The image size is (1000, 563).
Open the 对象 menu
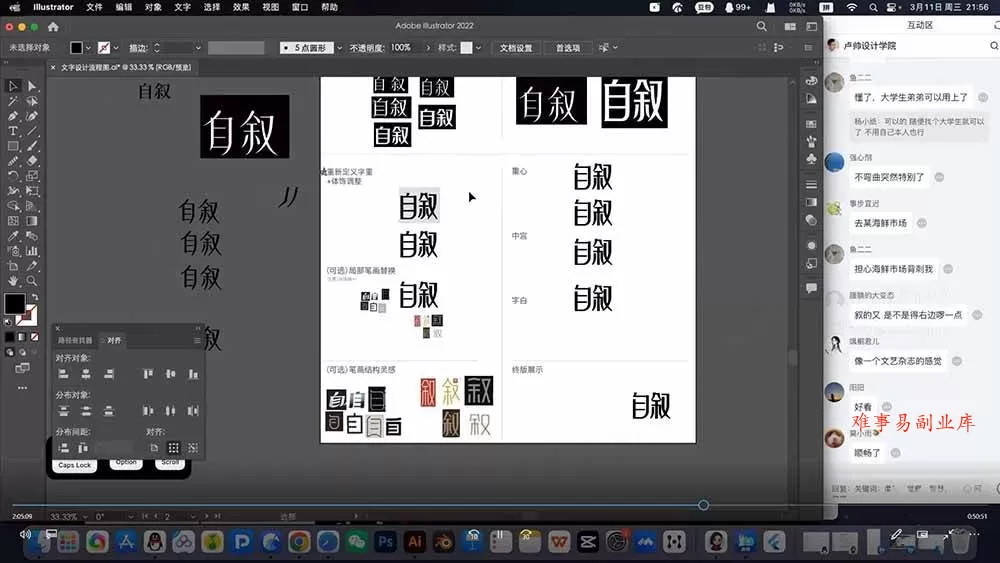click(153, 7)
